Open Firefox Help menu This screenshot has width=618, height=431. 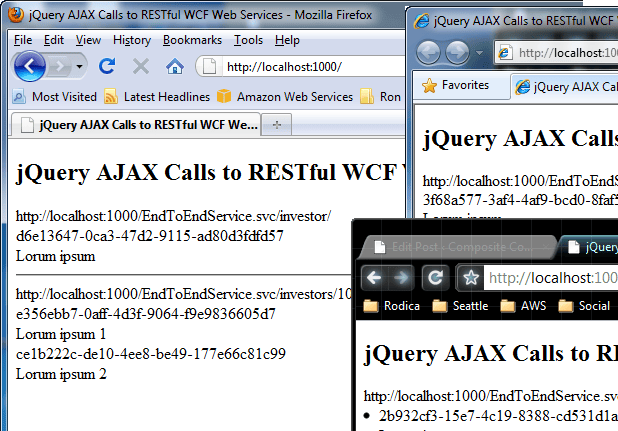pos(287,40)
